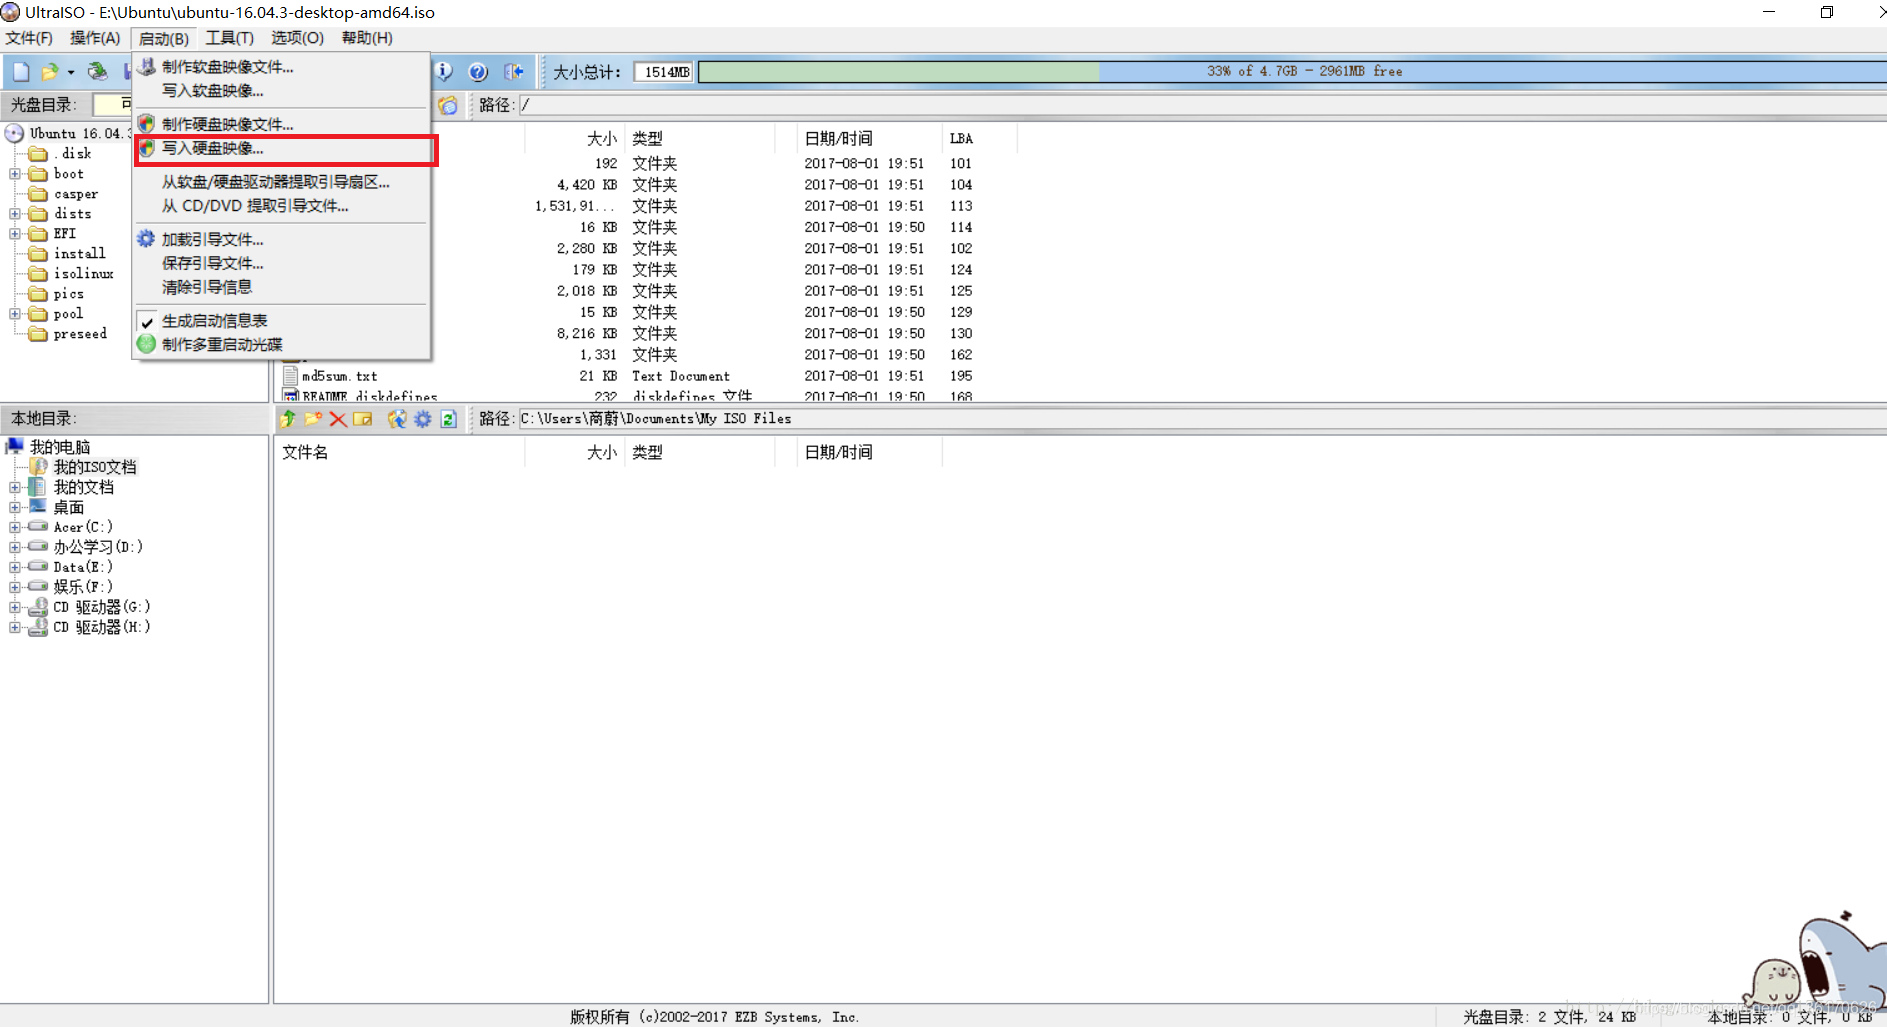Click the red X delete icon

coord(338,419)
